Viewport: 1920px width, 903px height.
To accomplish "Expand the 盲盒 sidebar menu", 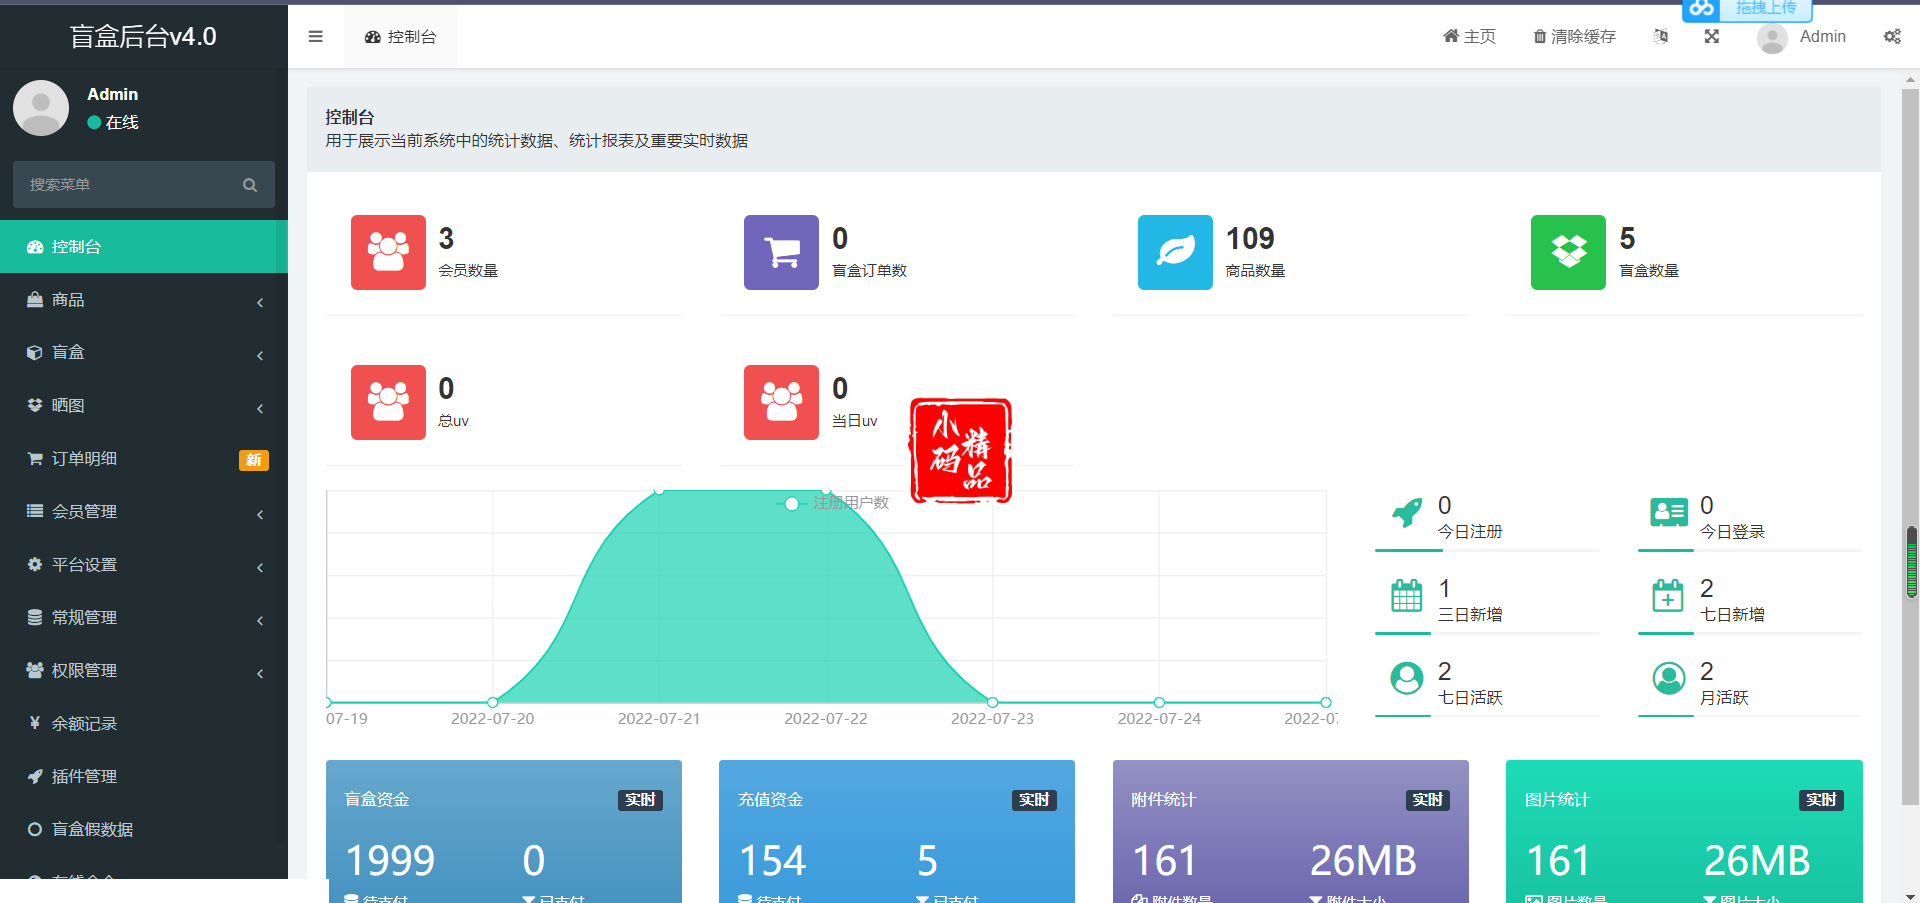I will point(144,353).
